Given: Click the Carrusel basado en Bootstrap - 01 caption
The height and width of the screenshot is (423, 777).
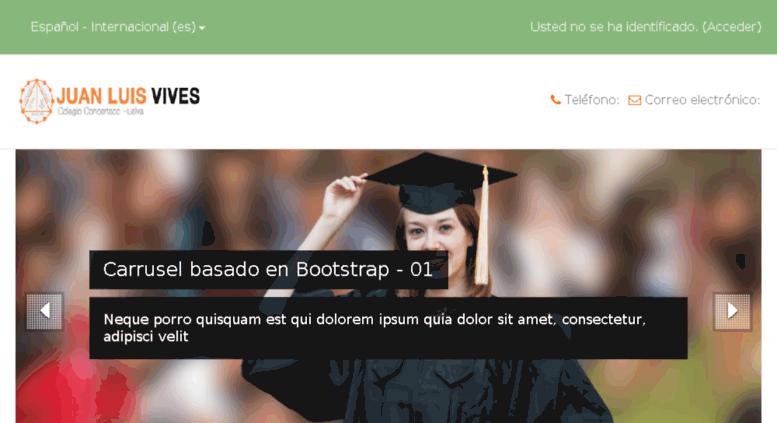Looking at the screenshot, I should tap(269, 269).
